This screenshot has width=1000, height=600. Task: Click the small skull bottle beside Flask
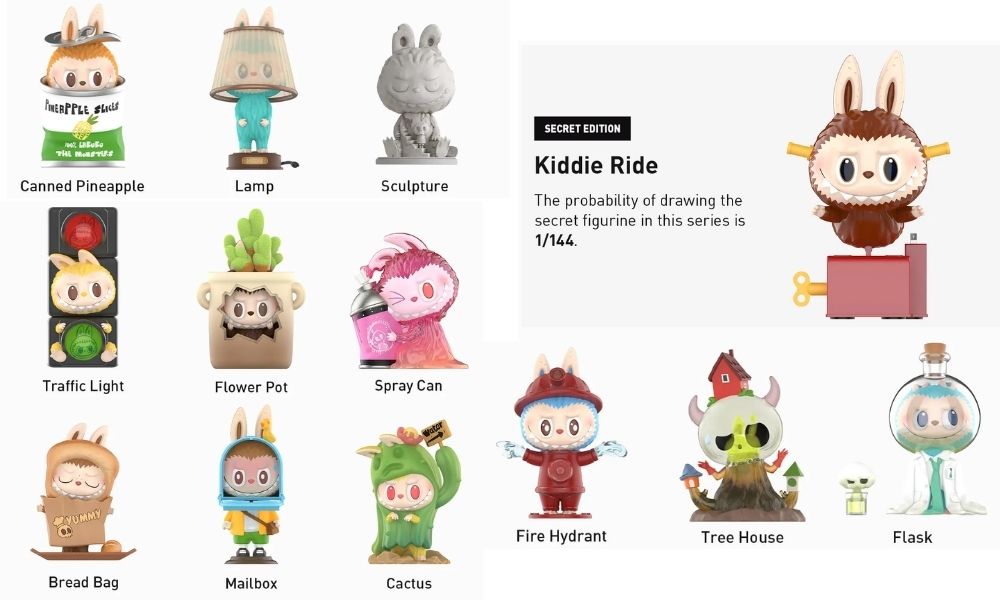857,489
